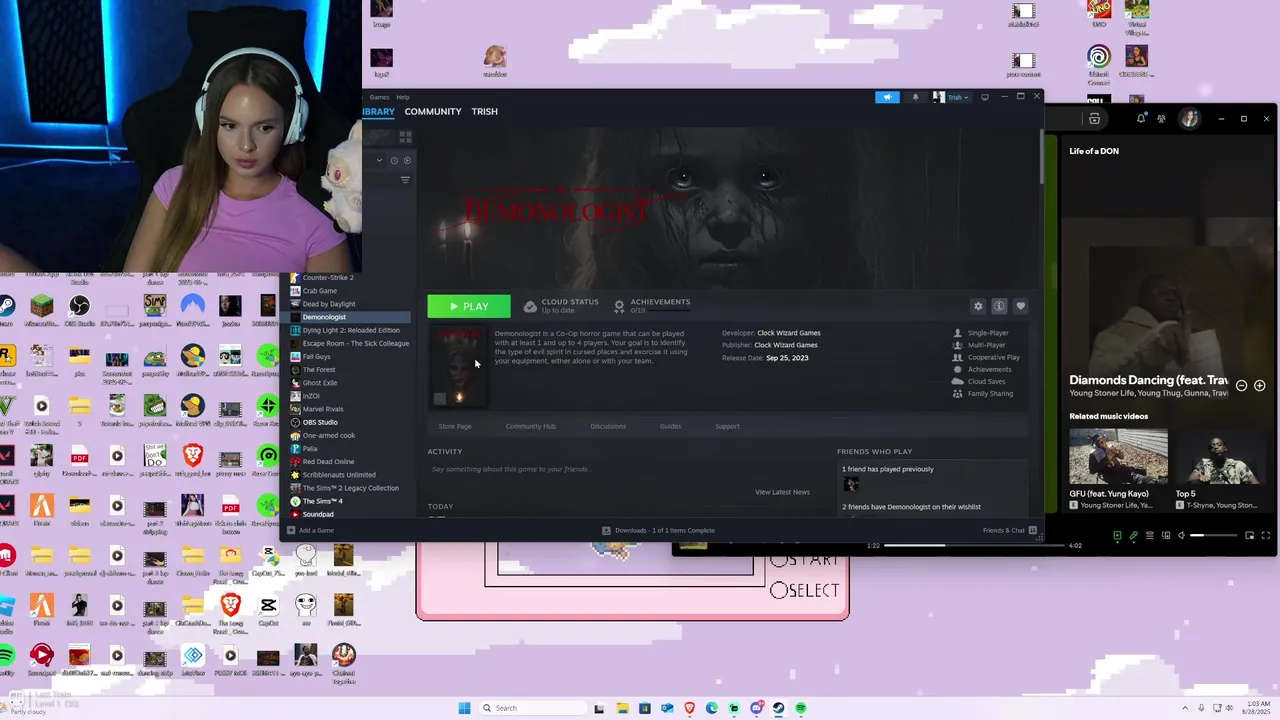Open Spotify profile avatar
Image resolution: width=1280 pixels, height=720 pixels.
coord(1189,119)
